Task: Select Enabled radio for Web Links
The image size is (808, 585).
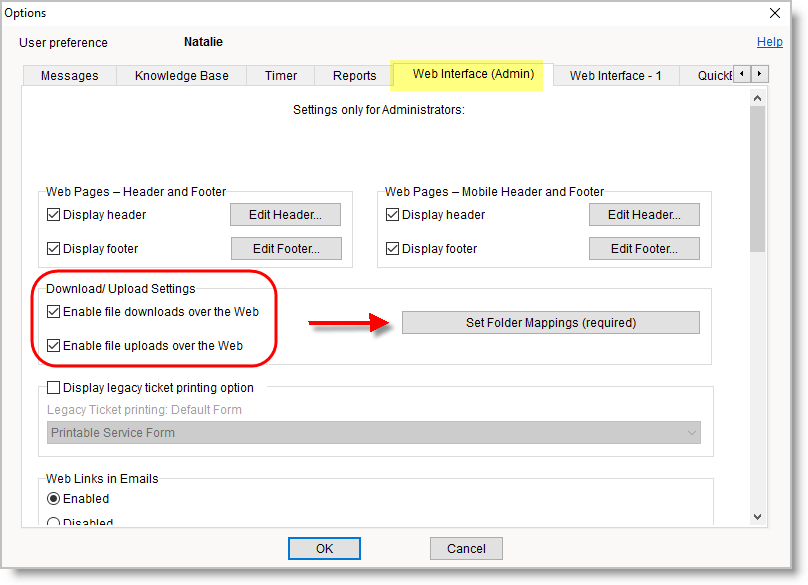Action: (x=54, y=499)
